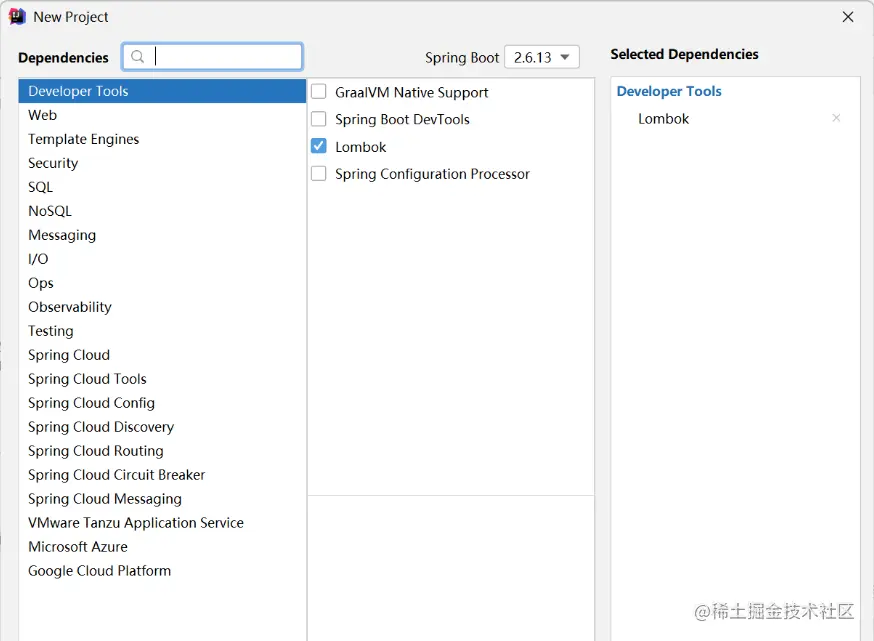
Task: Open the Spring Boot version dropdown
Action: [542, 57]
